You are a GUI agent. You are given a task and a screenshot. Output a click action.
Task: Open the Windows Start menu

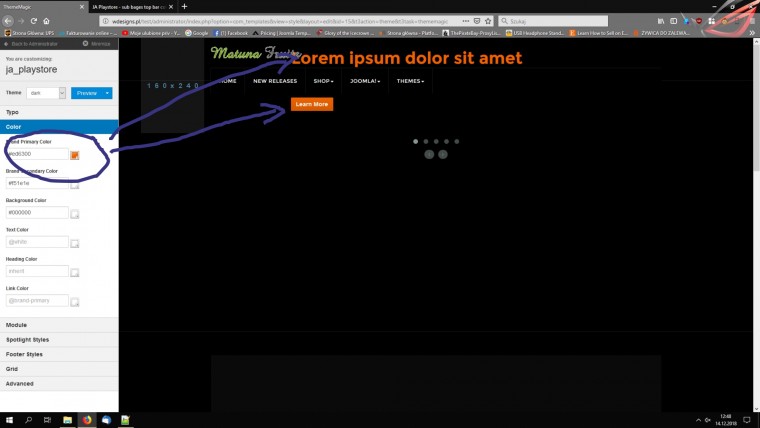point(9,420)
